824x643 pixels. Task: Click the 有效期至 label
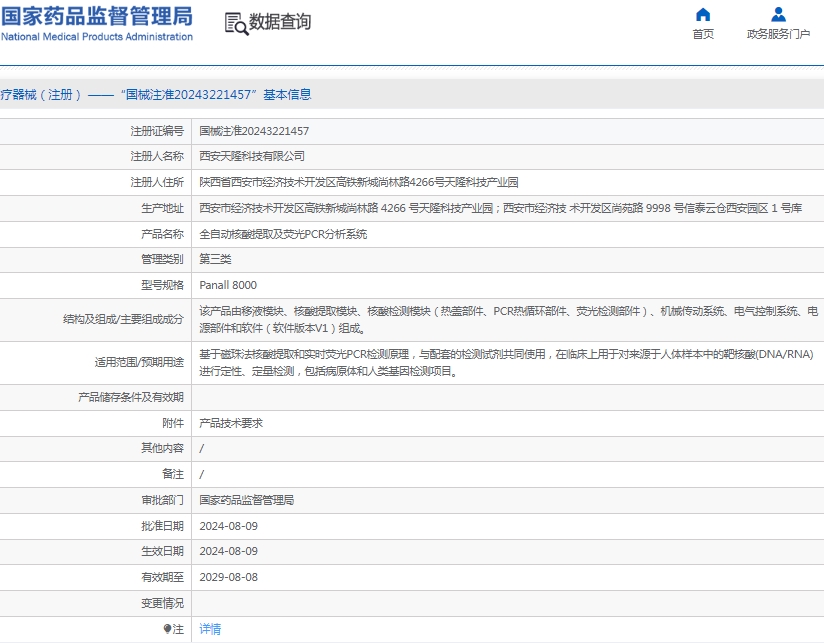pyautogui.click(x=162, y=577)
